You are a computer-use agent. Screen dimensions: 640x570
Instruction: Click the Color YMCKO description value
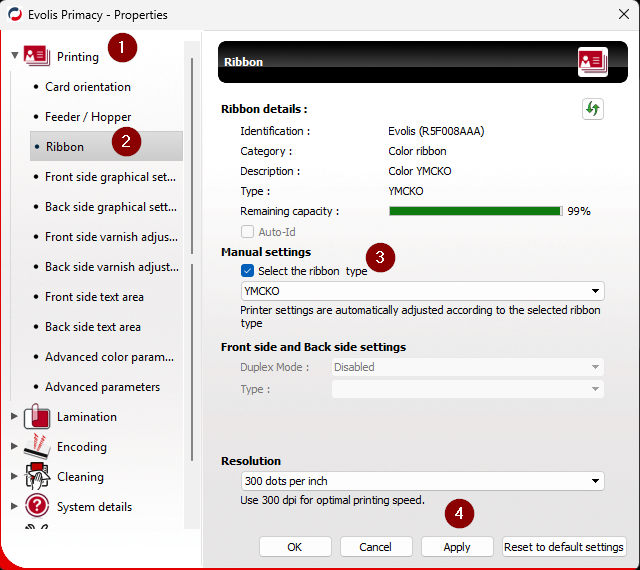(x=420, y=171)
